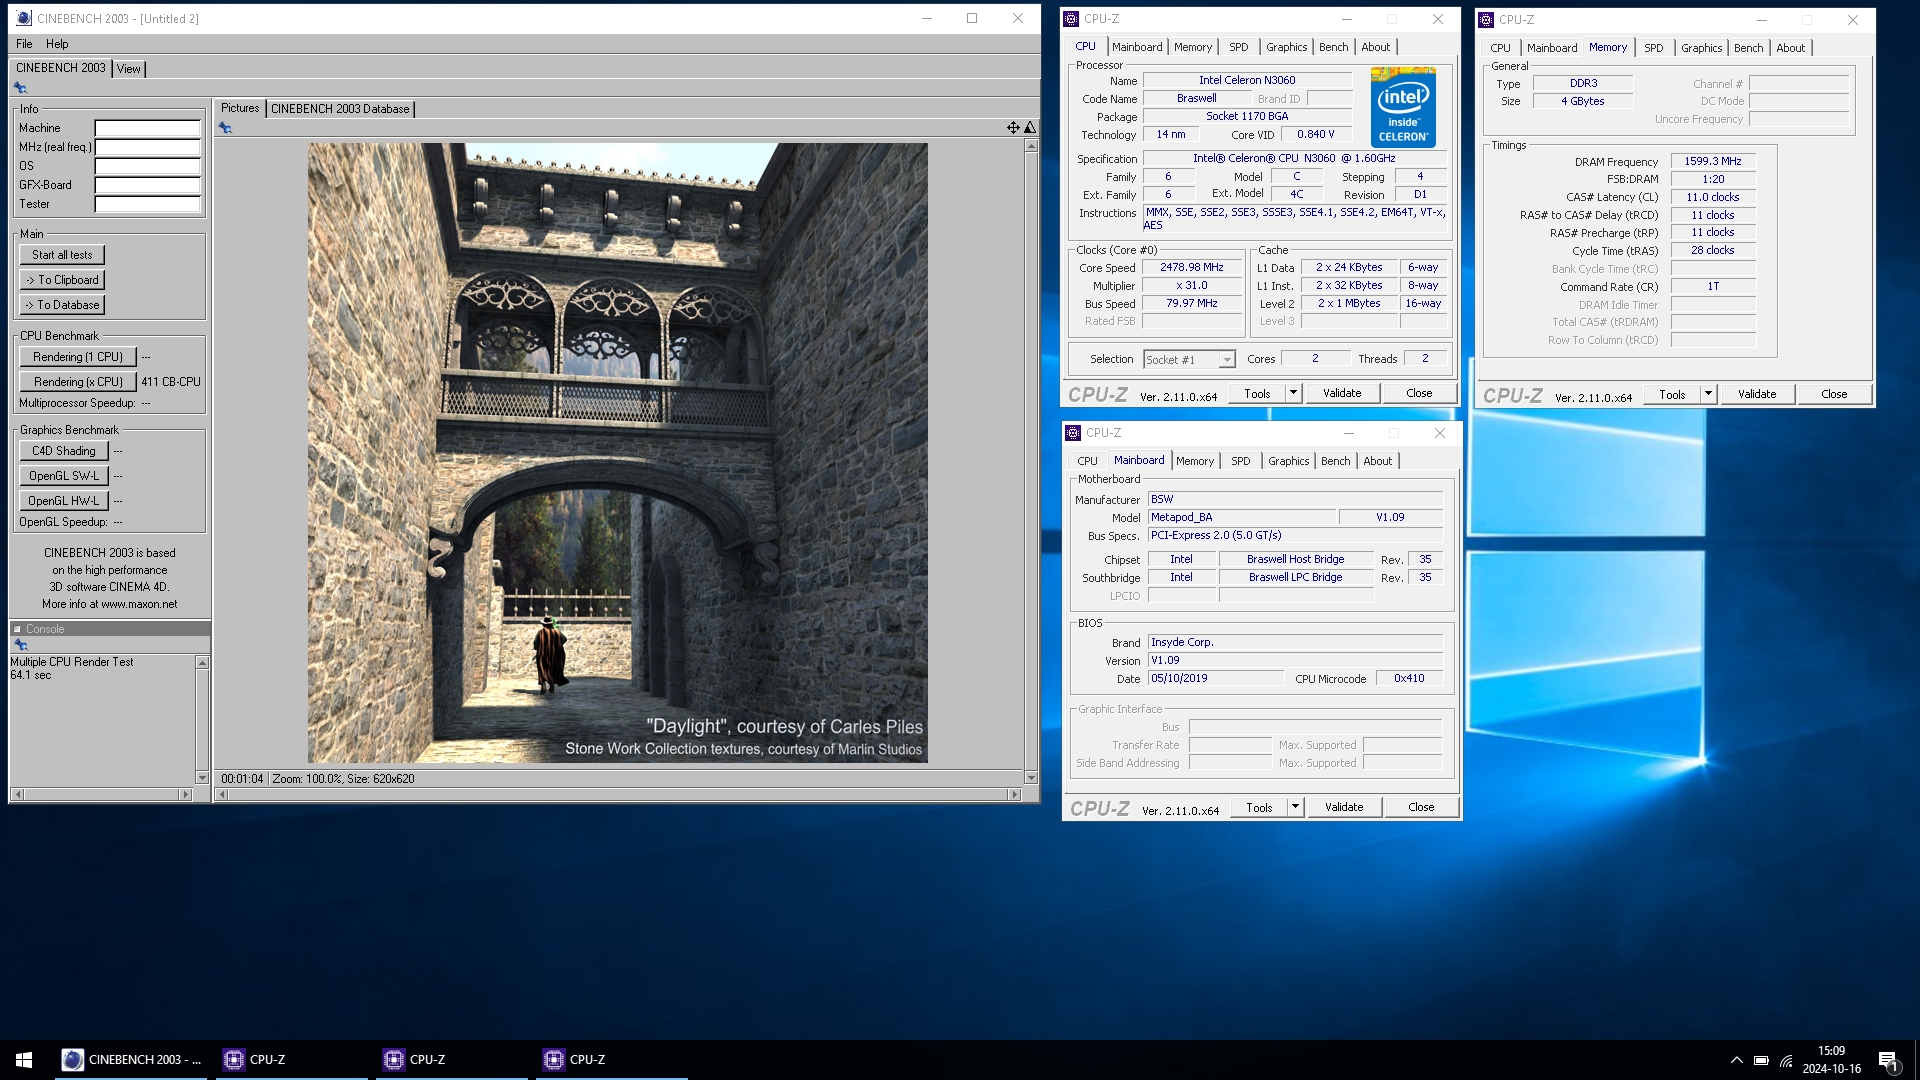Open the notification center icon
1920x1080 pixels.
pyautogui.click(x=1888, y=1060)
